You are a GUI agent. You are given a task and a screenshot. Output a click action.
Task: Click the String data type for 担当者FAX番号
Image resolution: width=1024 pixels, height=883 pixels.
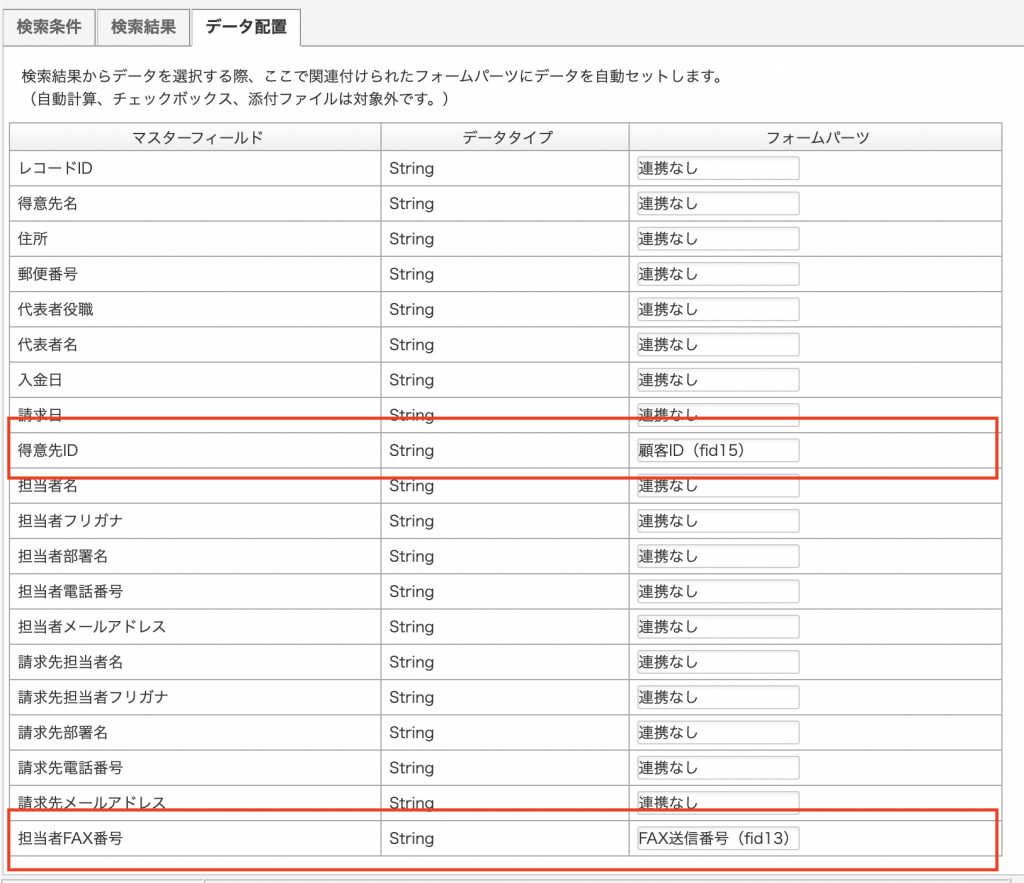coord(411,839)
